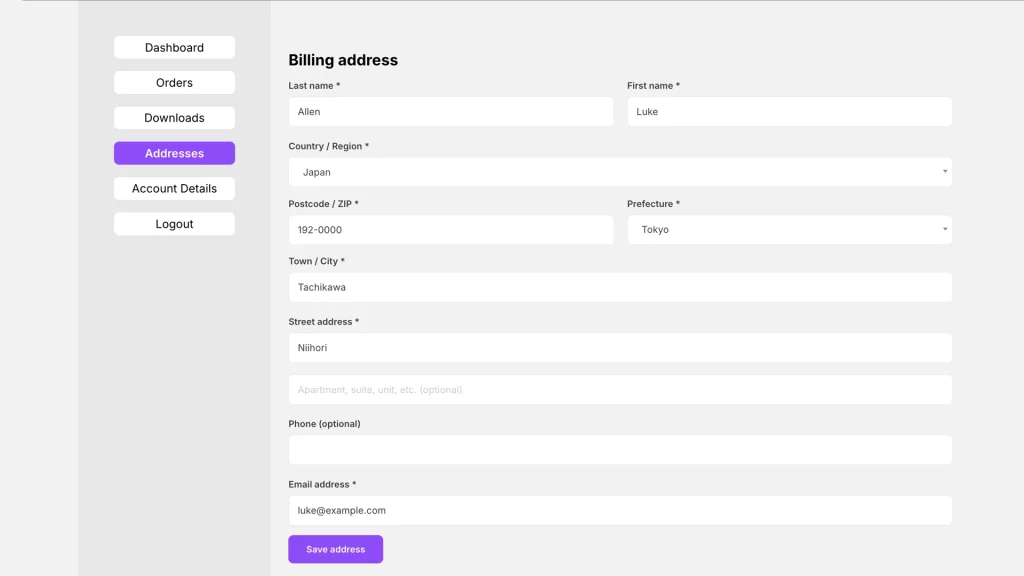Image resolution: width=1024 pixels, height=576 pixels.
Task: Open the Dashboard page from sidebar
Action: (174, 48)
